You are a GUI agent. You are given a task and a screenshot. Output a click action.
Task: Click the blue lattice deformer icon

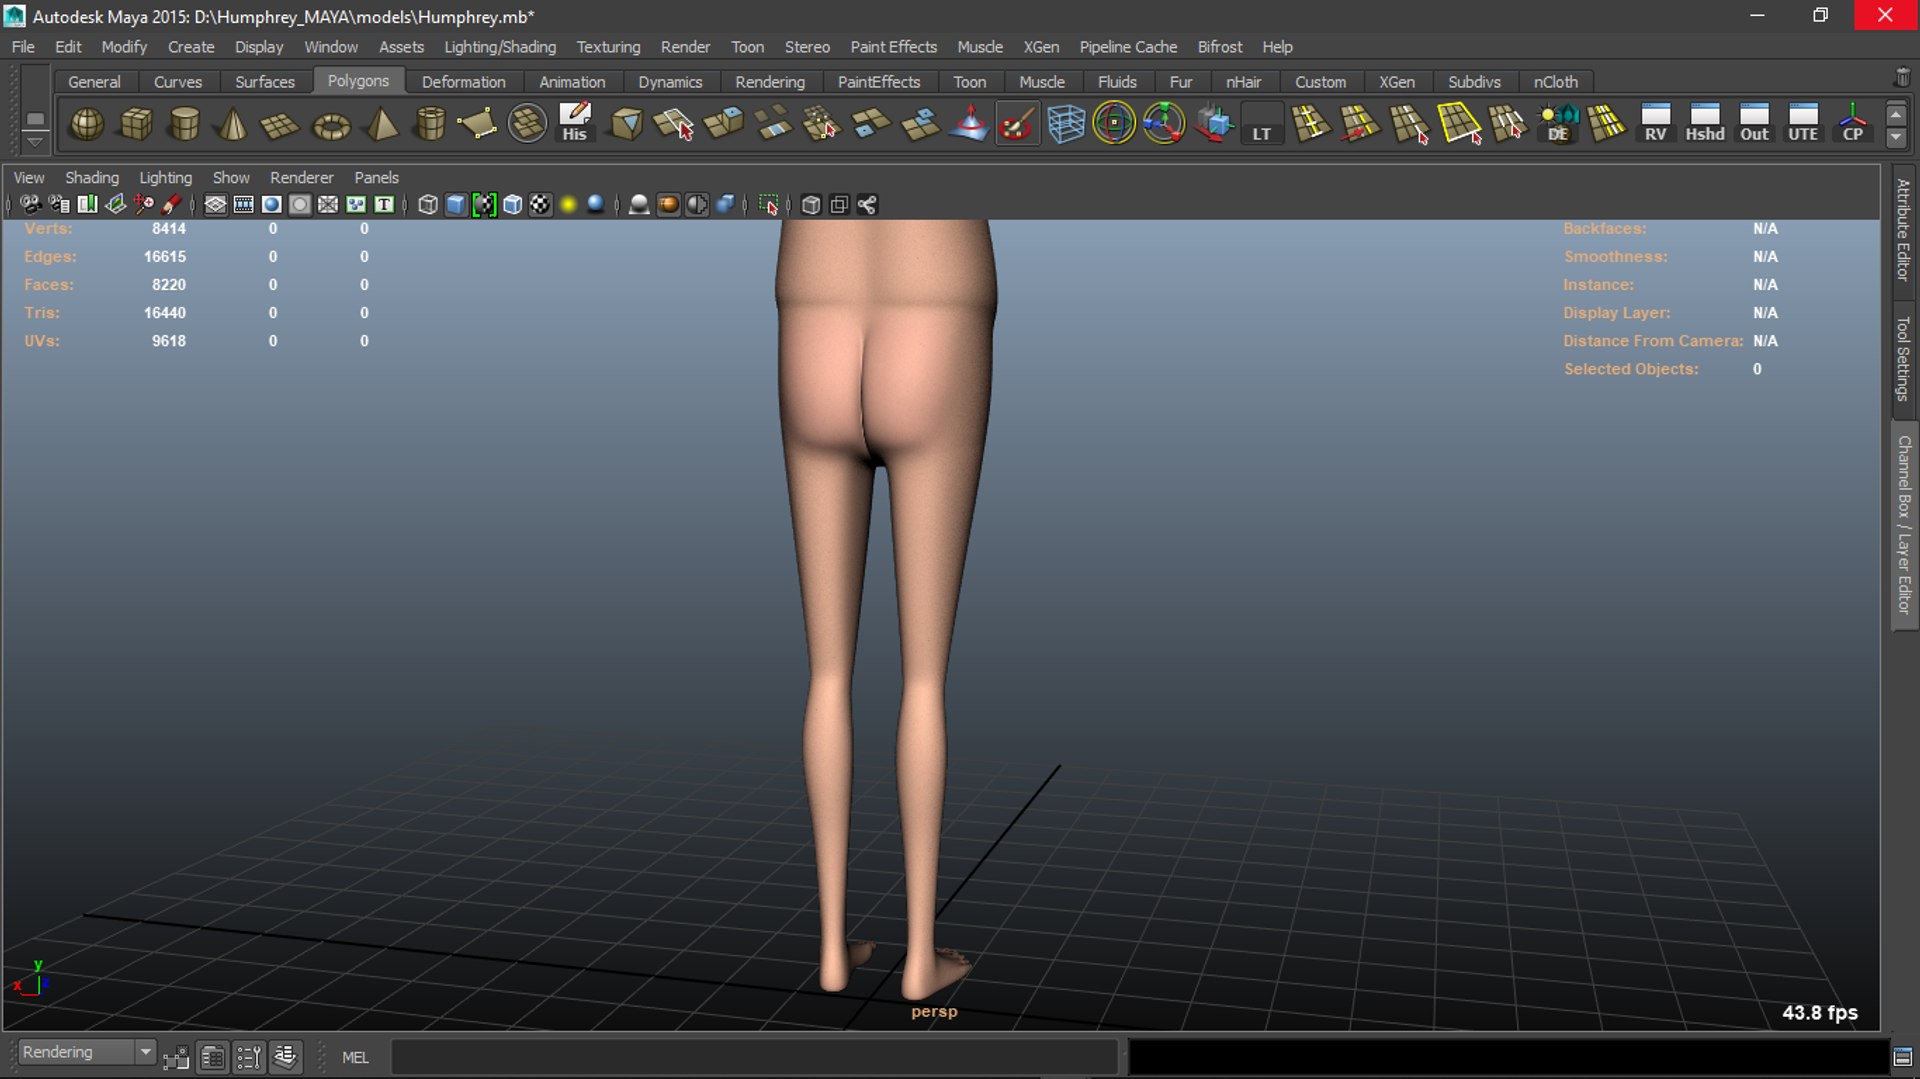tap(1066, 124)
